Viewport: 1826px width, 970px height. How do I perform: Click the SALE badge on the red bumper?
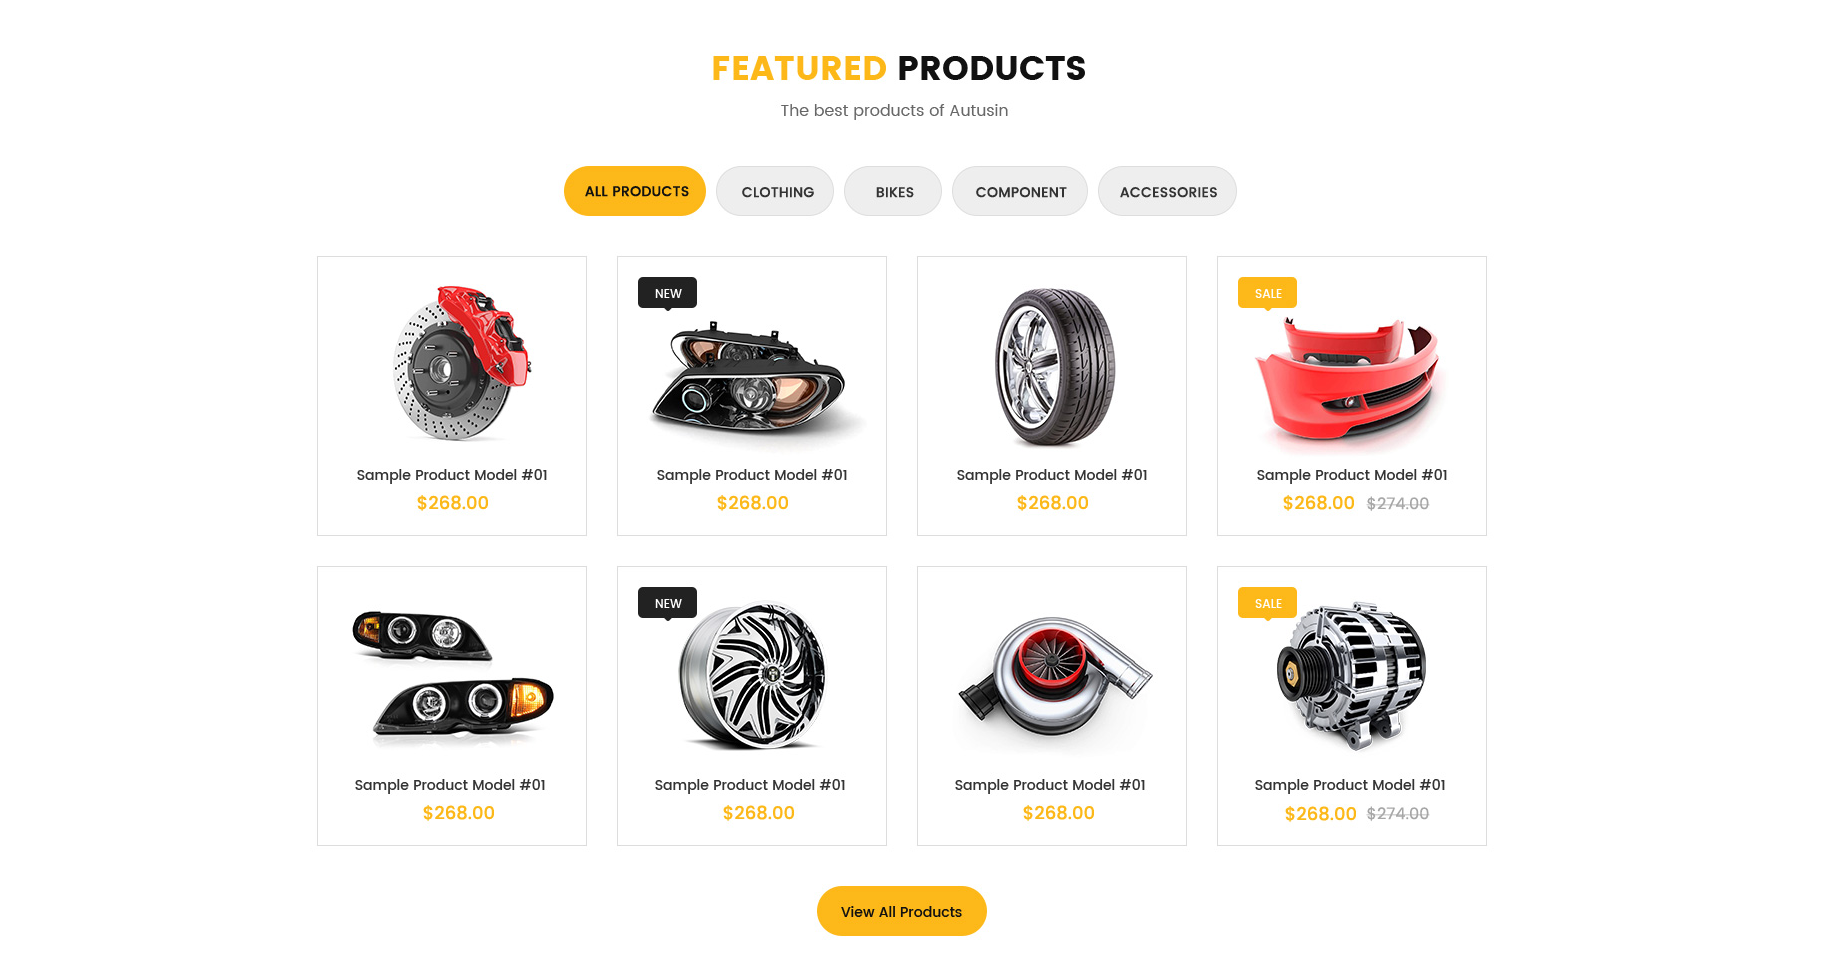[1267, 293]
